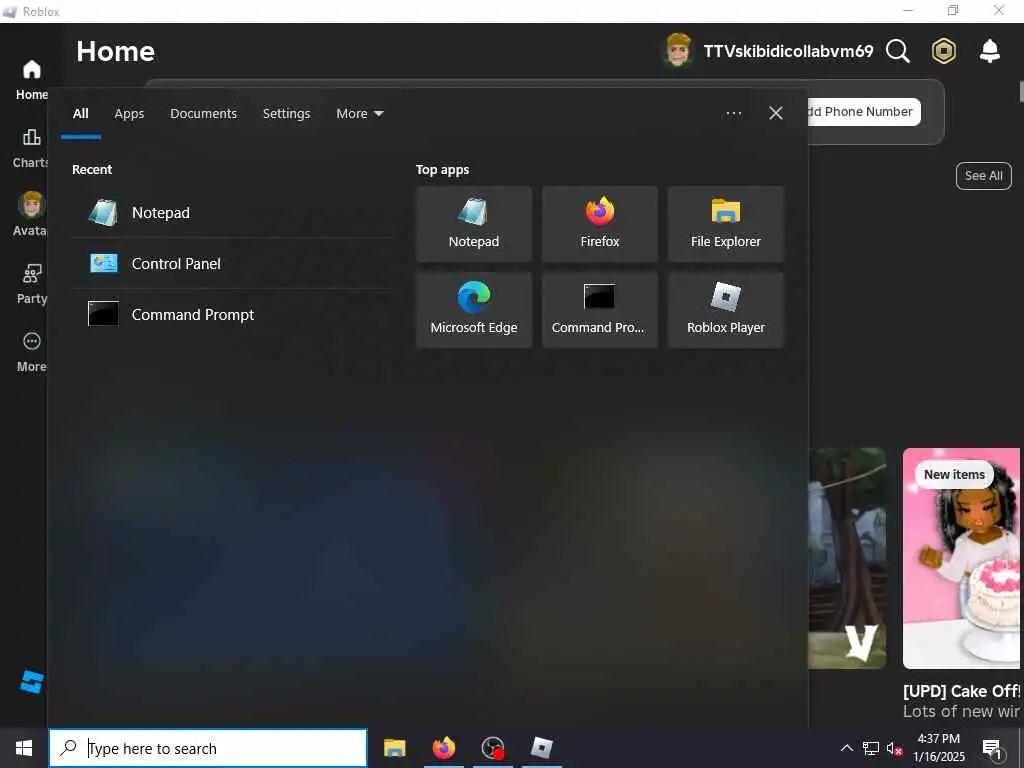Open the Robux balance icon

click(x=944, y=51)
